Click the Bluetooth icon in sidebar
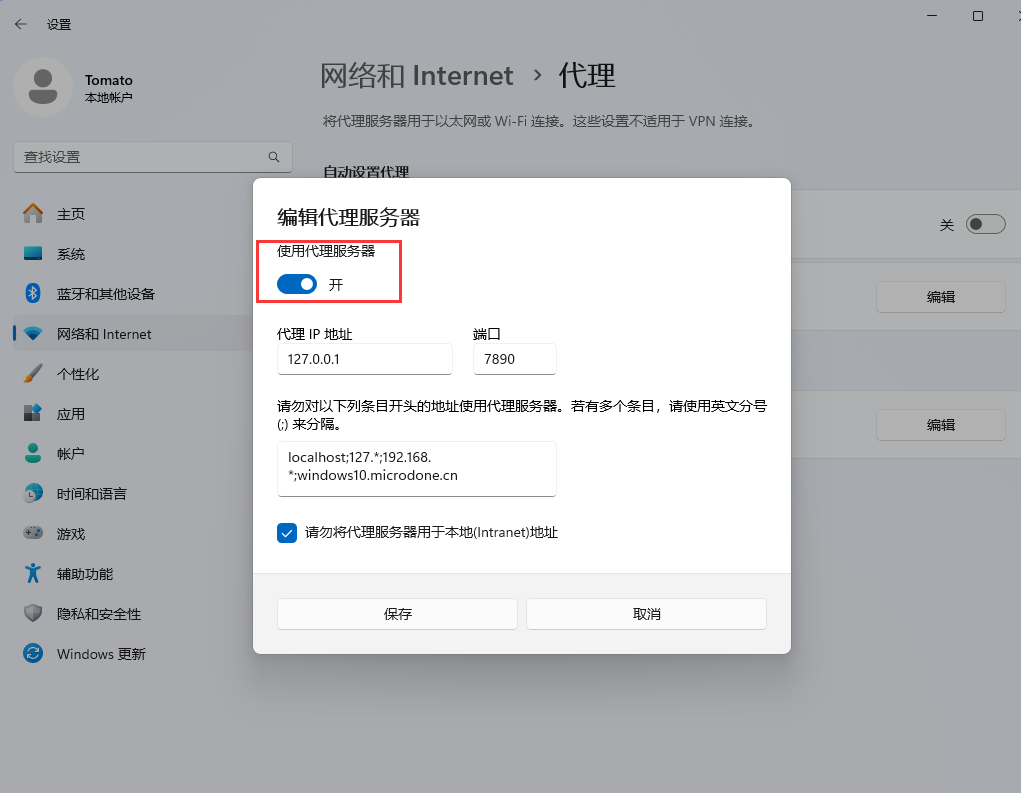The image size is (1021, 793). click(33, 294)
